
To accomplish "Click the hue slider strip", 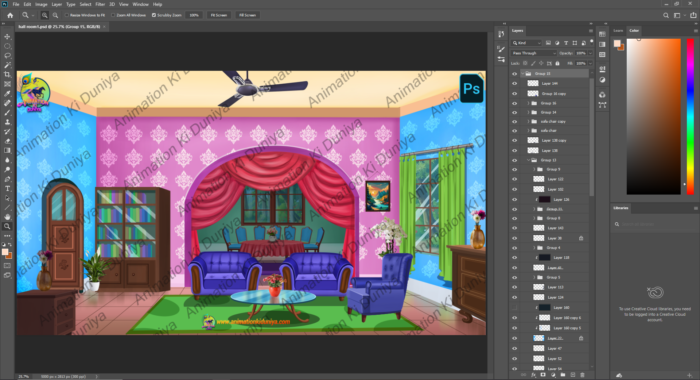I will click(690, 117).
